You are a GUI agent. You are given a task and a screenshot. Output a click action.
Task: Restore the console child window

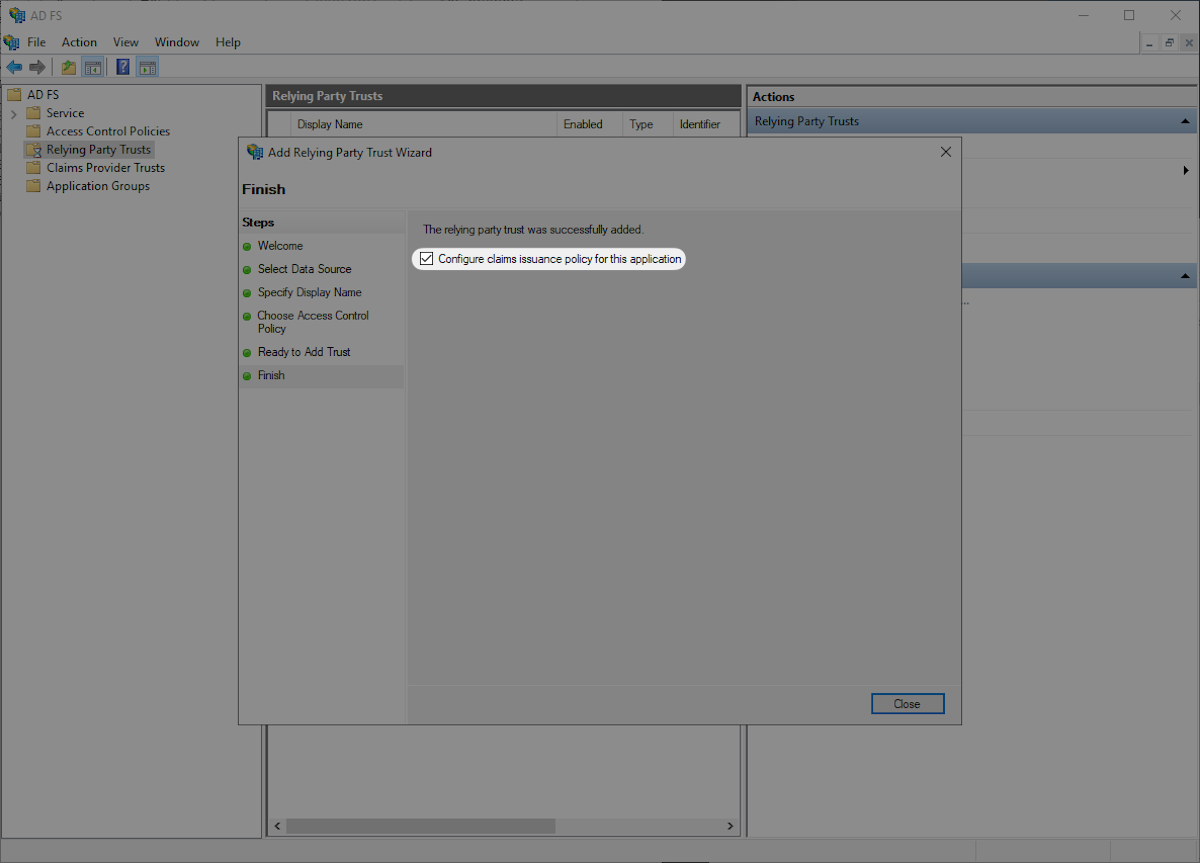pos(1169,43)
